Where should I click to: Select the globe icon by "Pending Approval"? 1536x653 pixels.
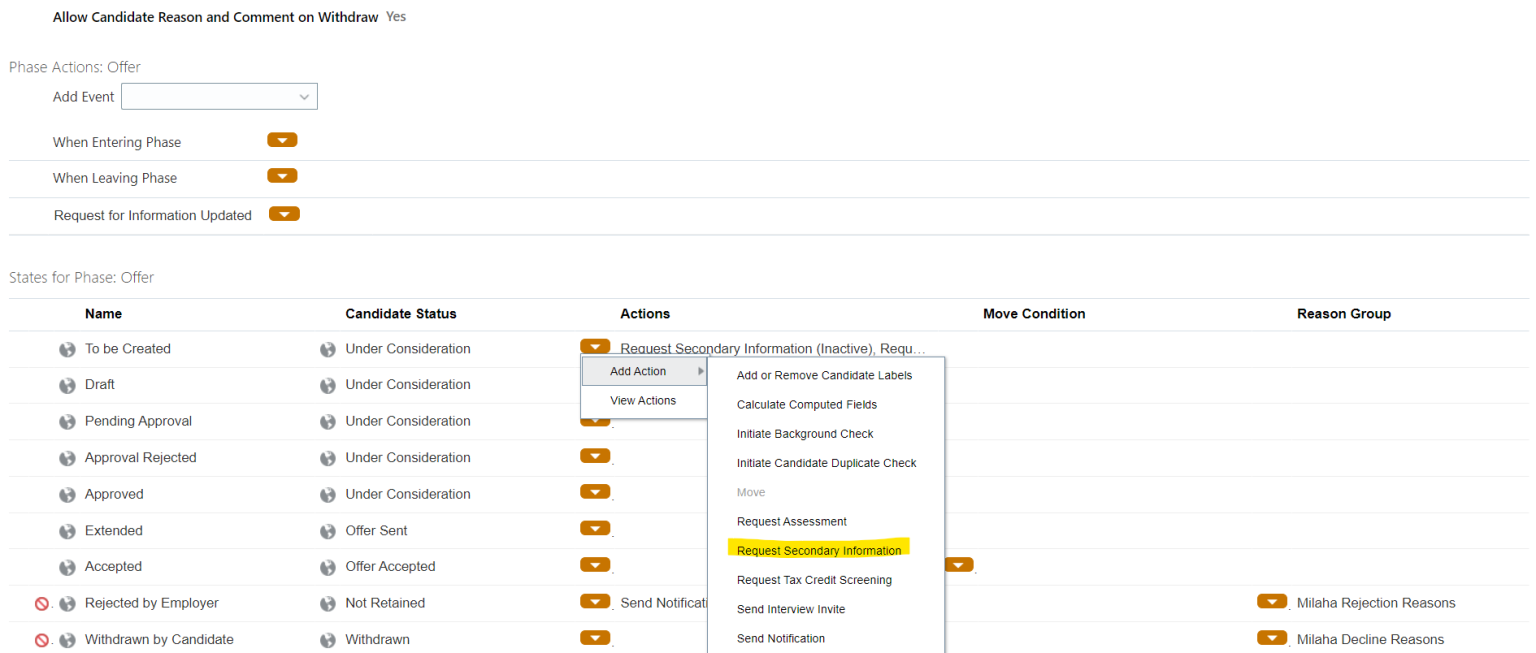coord(66,420)
